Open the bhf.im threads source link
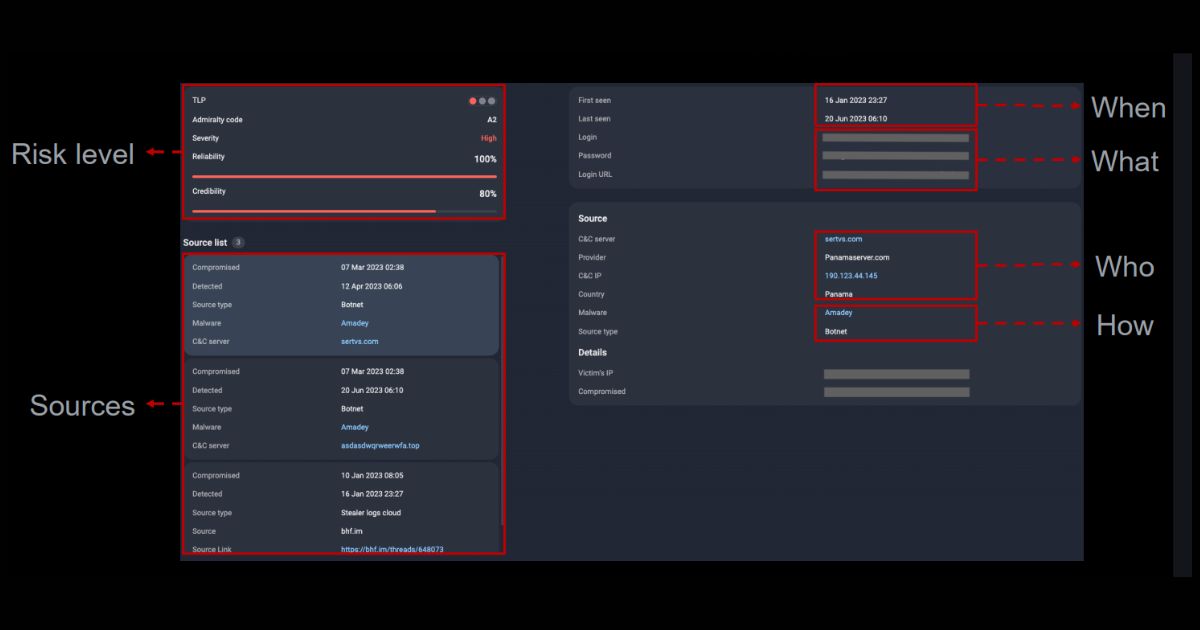 click(x=392, y=550)
